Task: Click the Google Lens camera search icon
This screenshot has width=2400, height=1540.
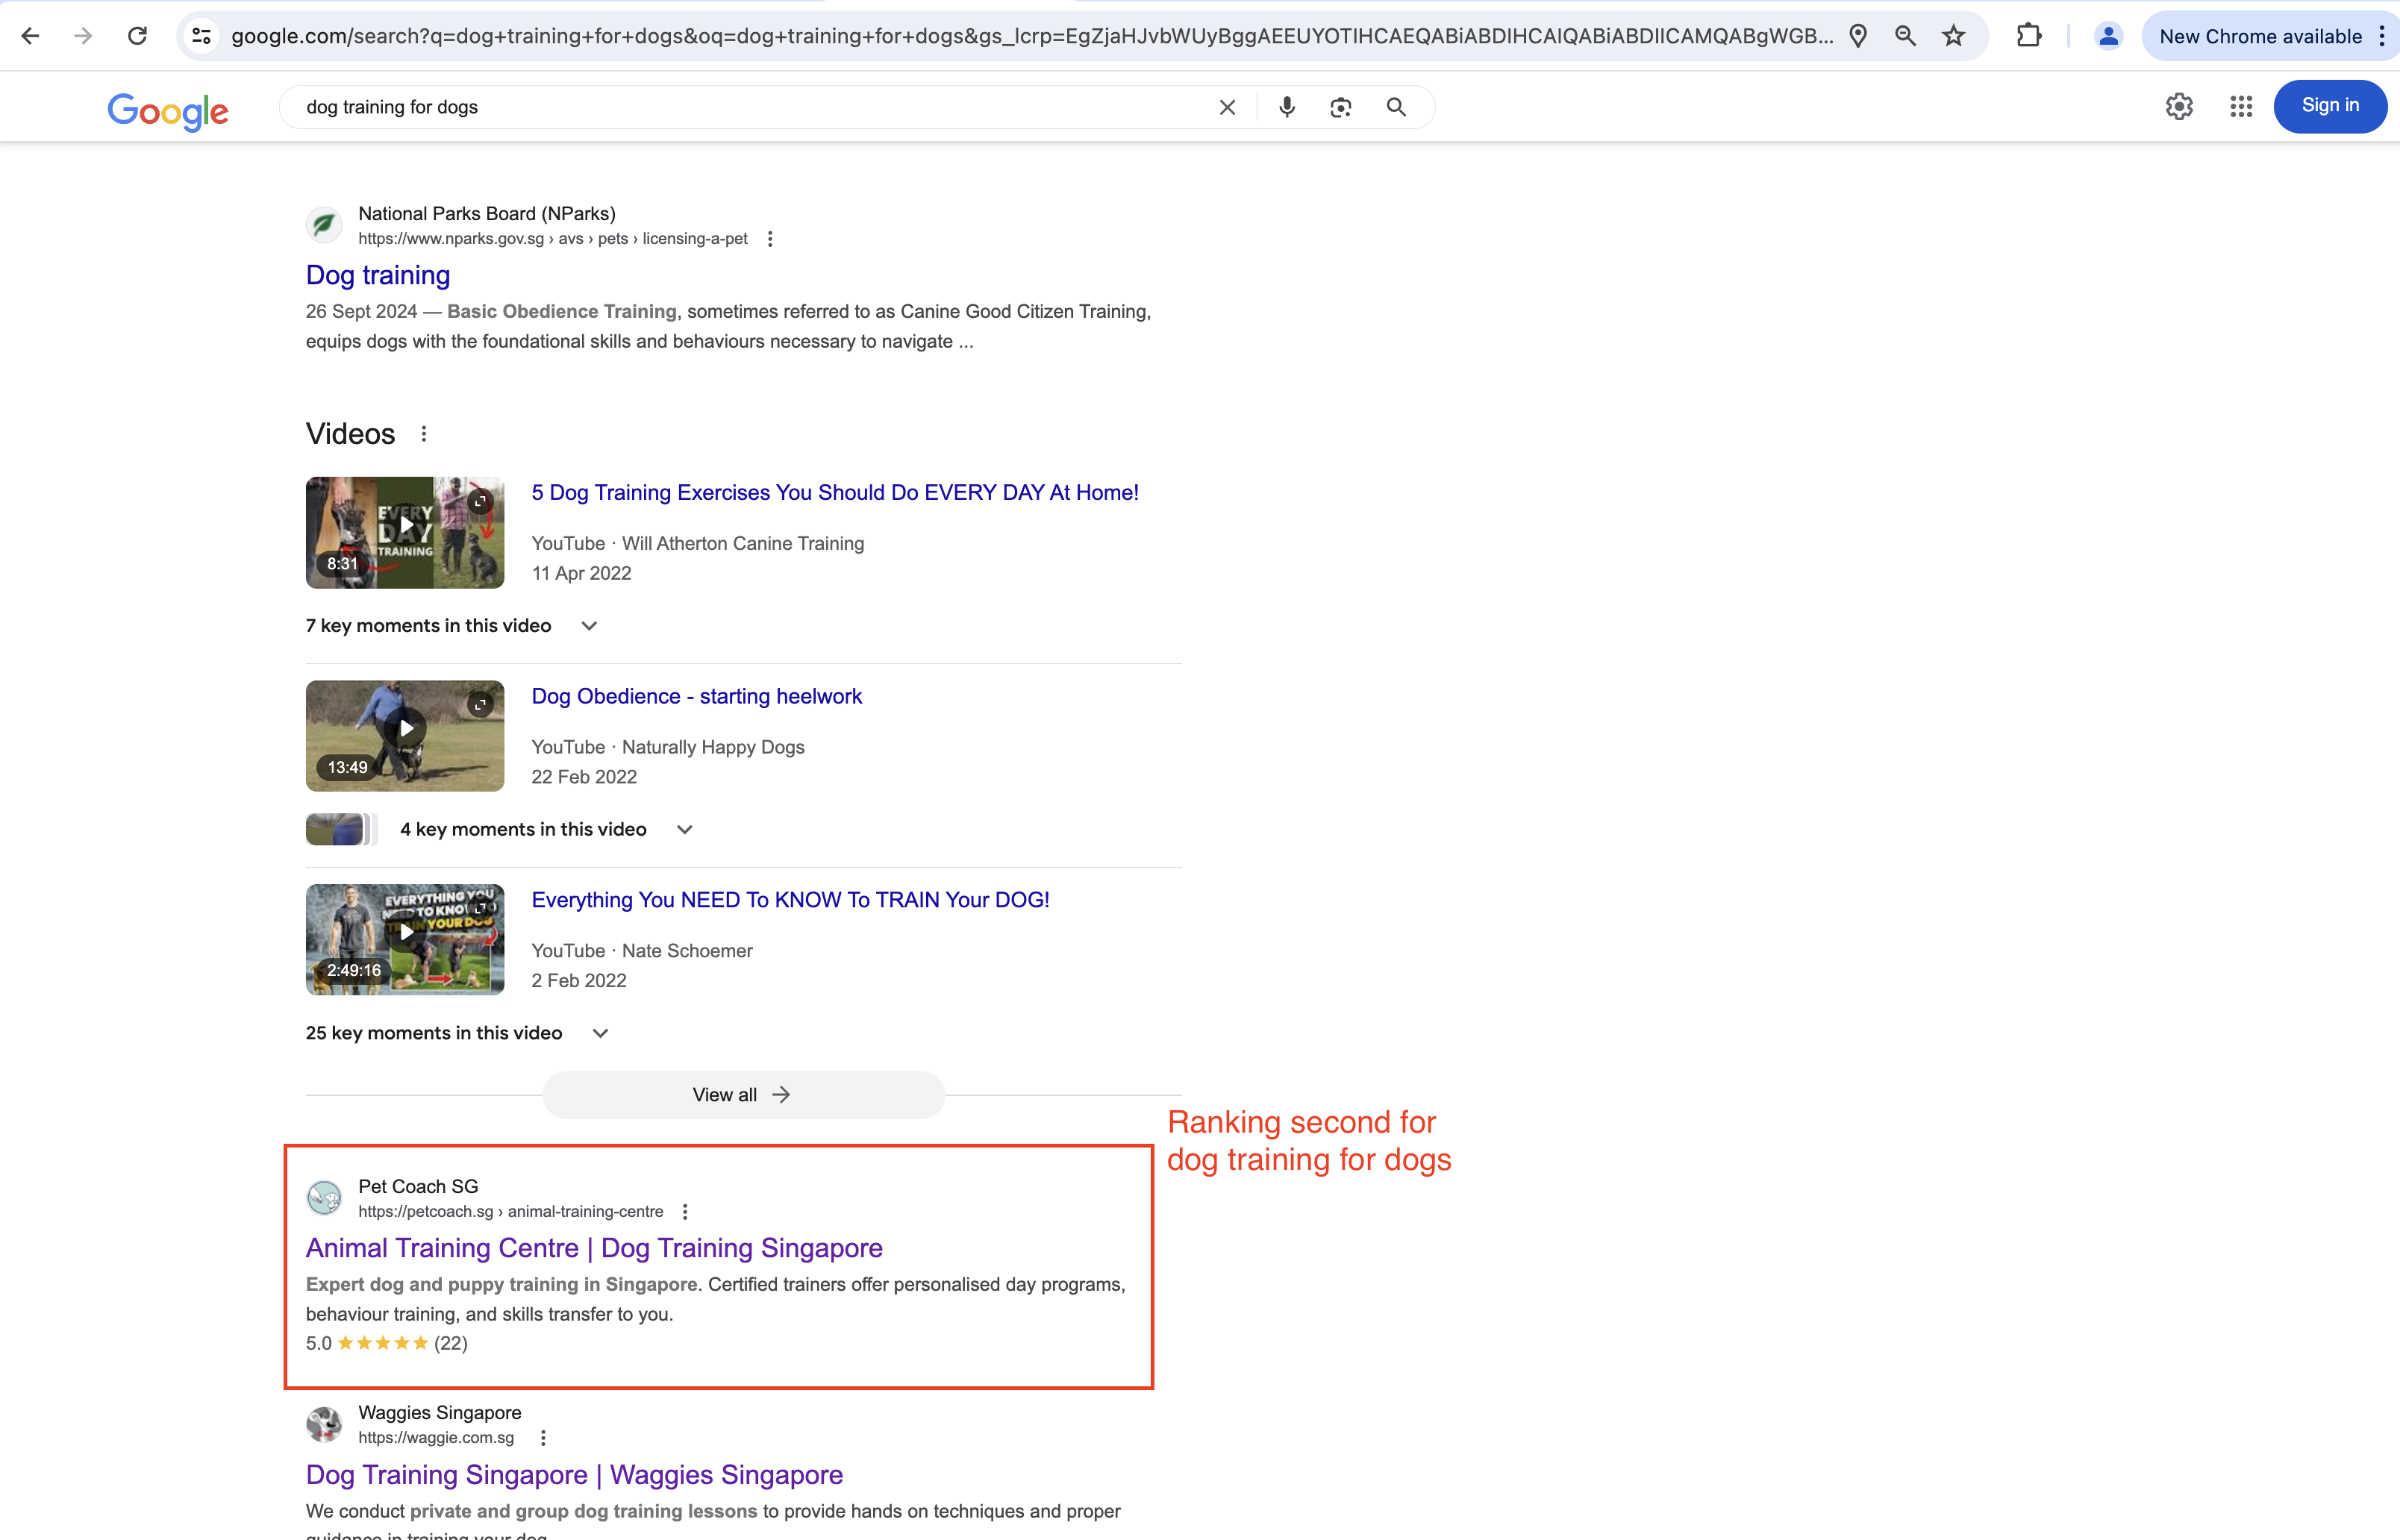Action: click(1340, 108)
